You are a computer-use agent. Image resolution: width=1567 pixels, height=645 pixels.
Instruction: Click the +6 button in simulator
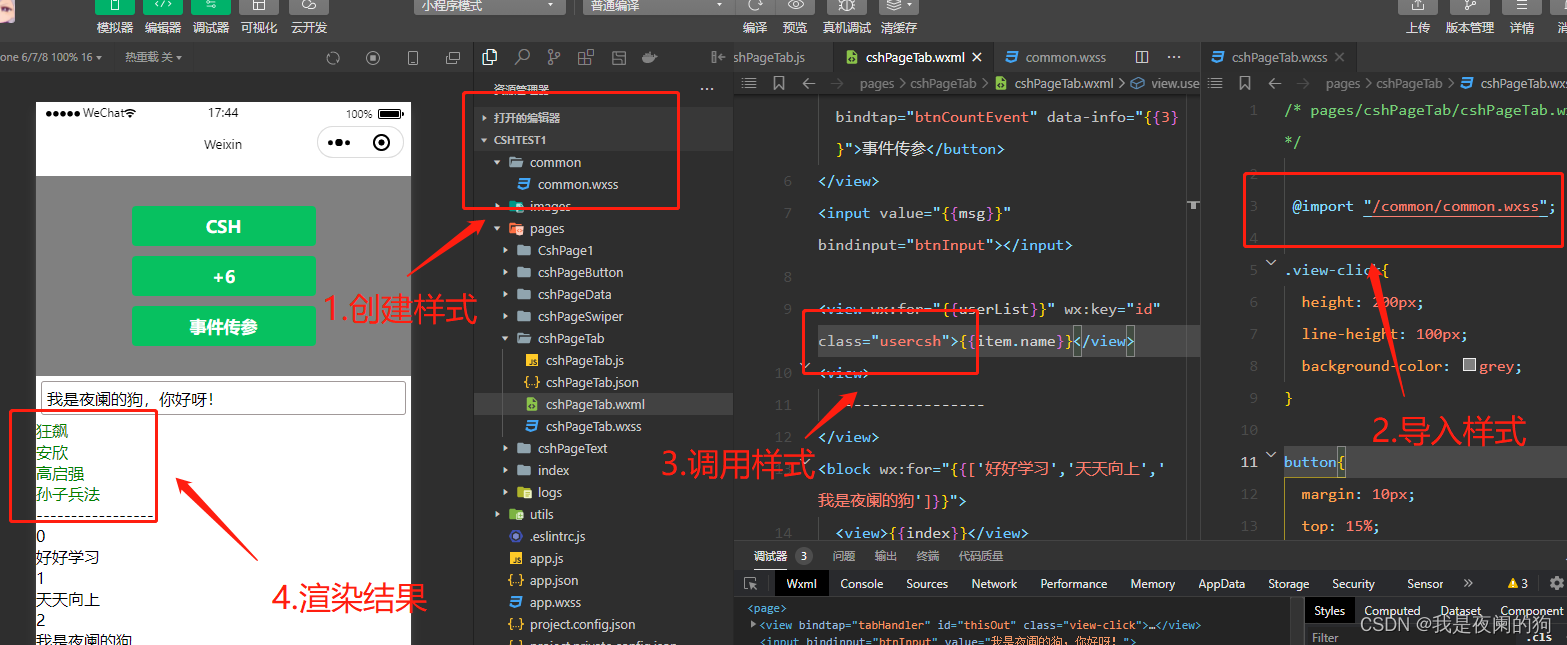click(x=223, y=276)
